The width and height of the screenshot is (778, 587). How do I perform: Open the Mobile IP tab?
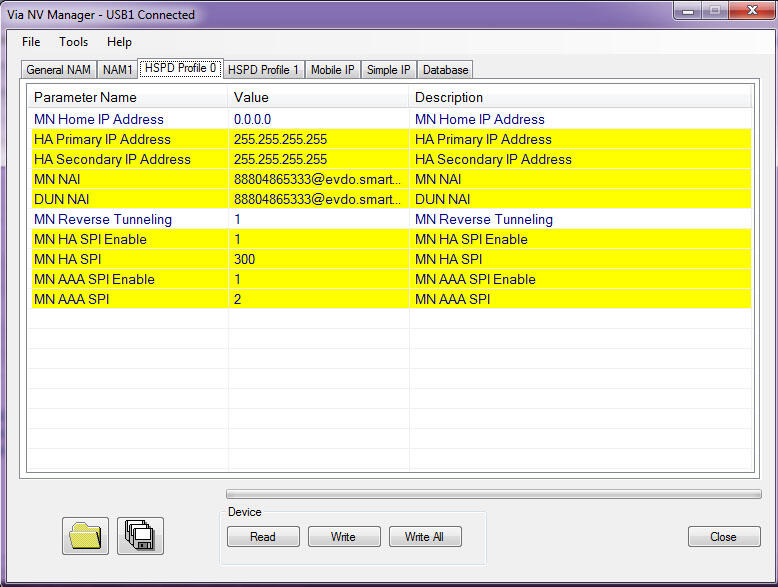pyautogui.click(x=332, y=70)
